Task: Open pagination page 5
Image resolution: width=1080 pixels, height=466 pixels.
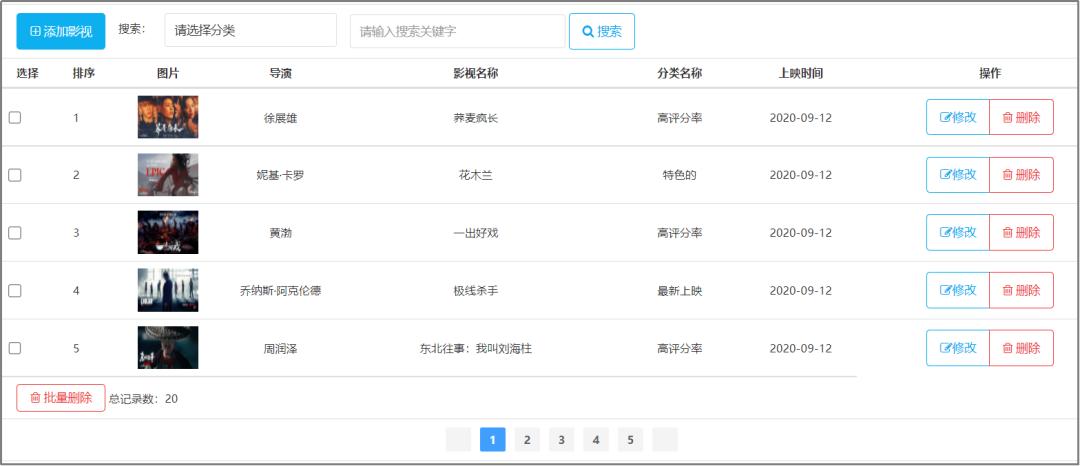Action: (630, 439)
